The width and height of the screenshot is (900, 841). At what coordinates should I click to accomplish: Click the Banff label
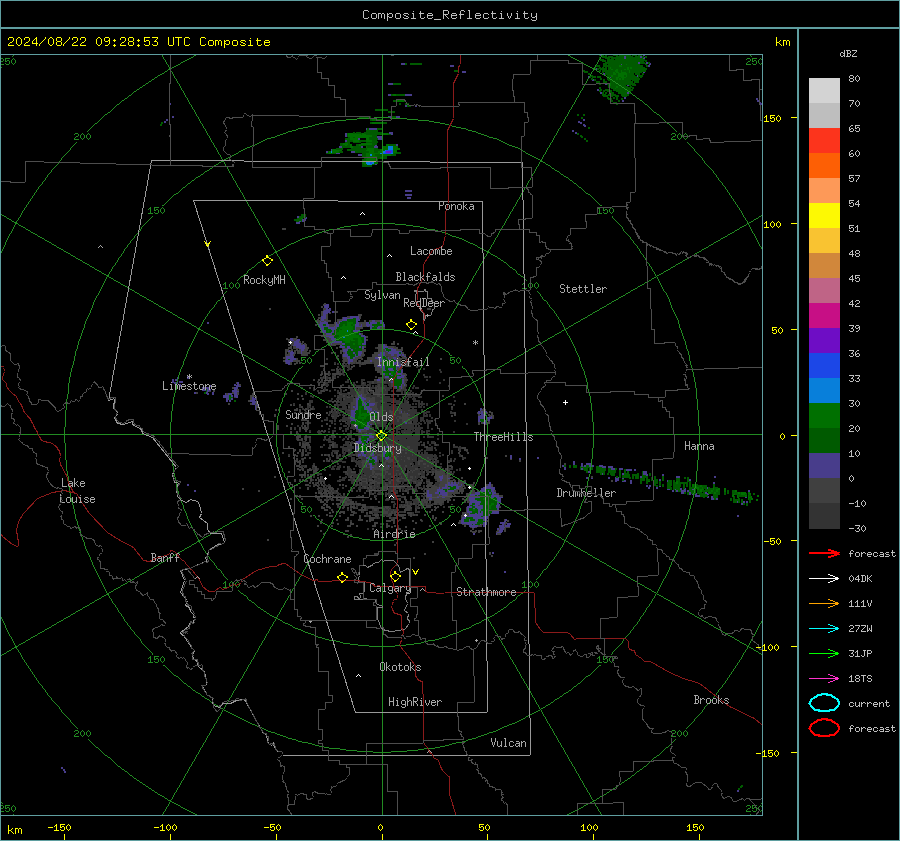coord(165,557)
